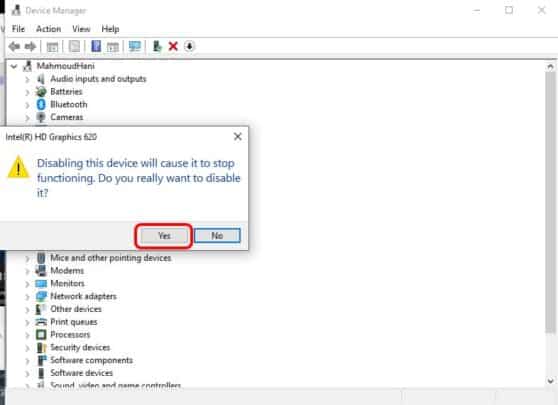
Task: Select the Monitors tree item
Action: pos(67,284)
